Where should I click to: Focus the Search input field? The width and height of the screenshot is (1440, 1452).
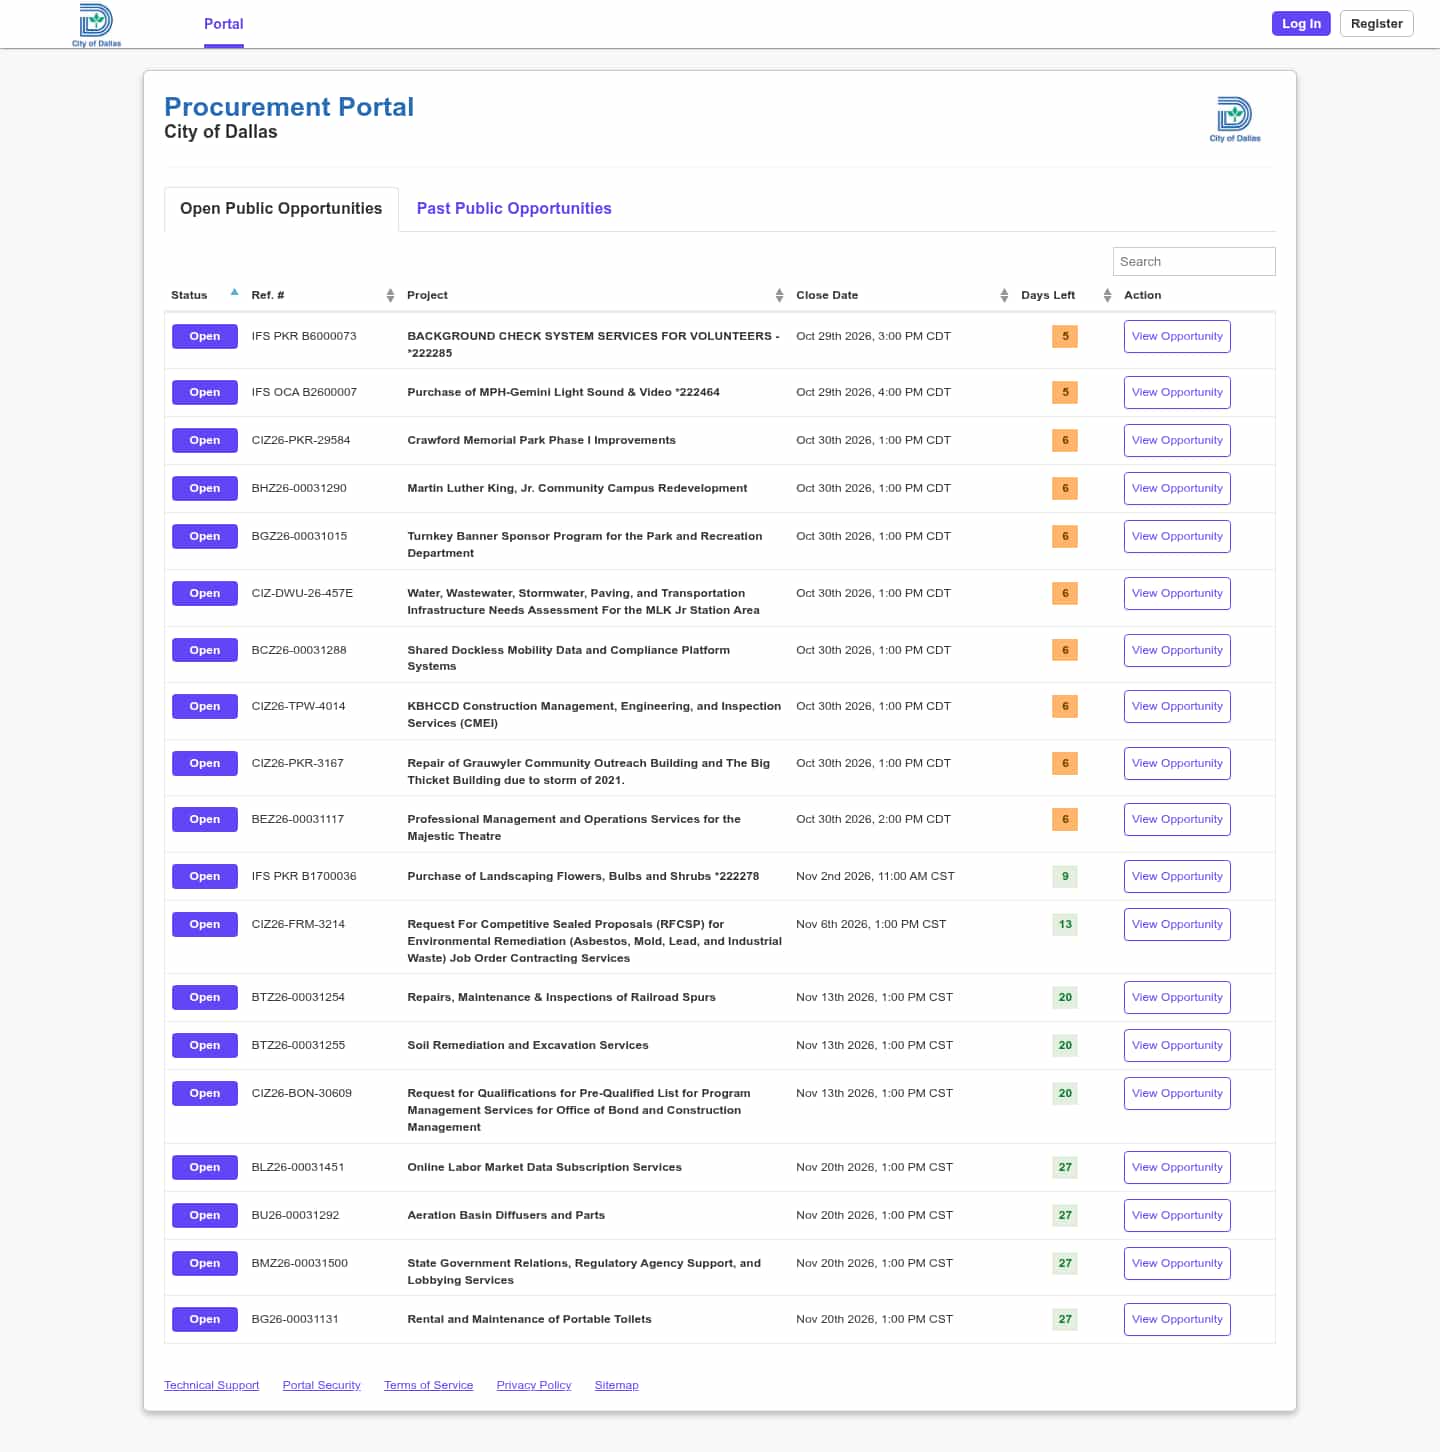coord(1194,261)
